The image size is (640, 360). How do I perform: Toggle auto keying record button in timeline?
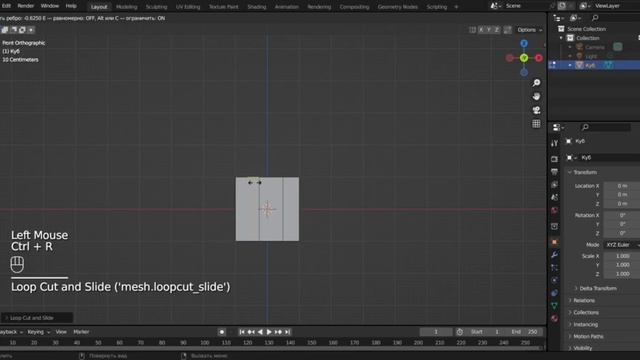222,332
